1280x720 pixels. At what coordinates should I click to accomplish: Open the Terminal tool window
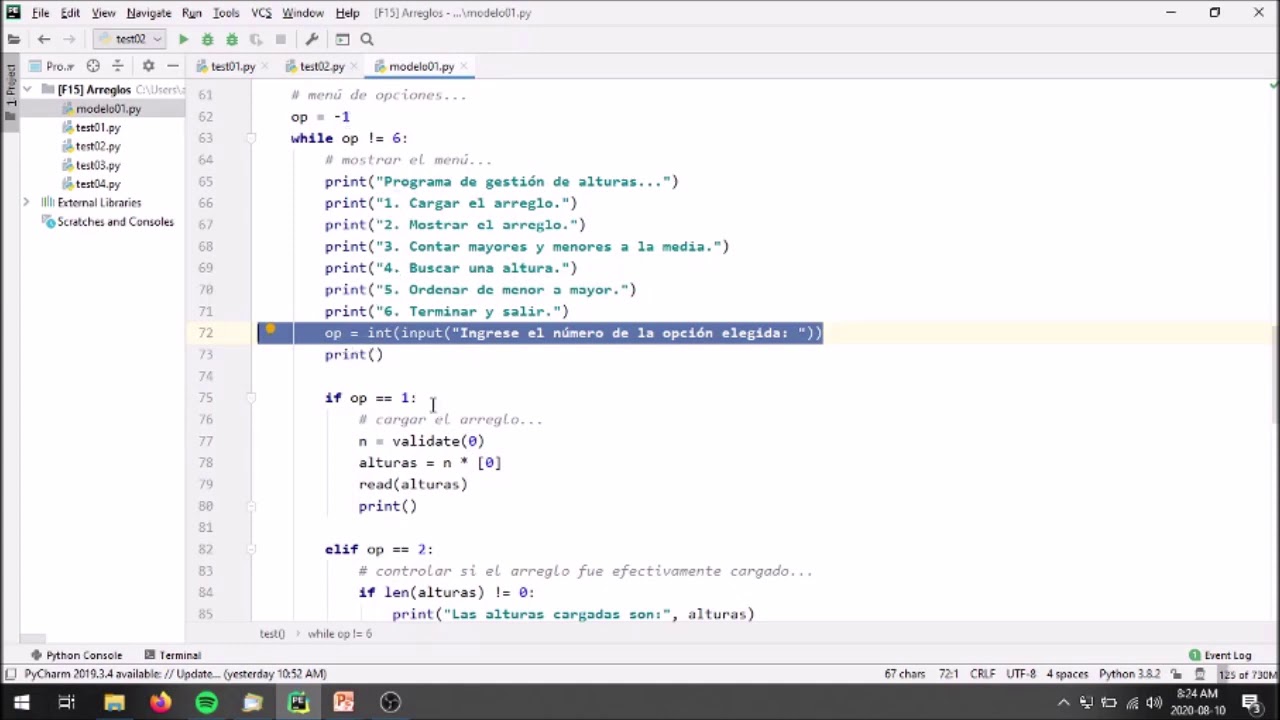tap(173, 655)
